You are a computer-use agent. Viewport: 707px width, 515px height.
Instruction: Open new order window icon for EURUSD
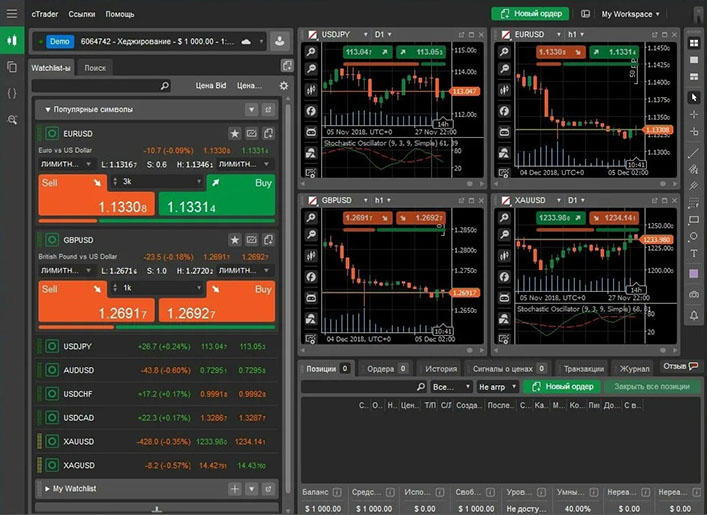click(268, 133)
